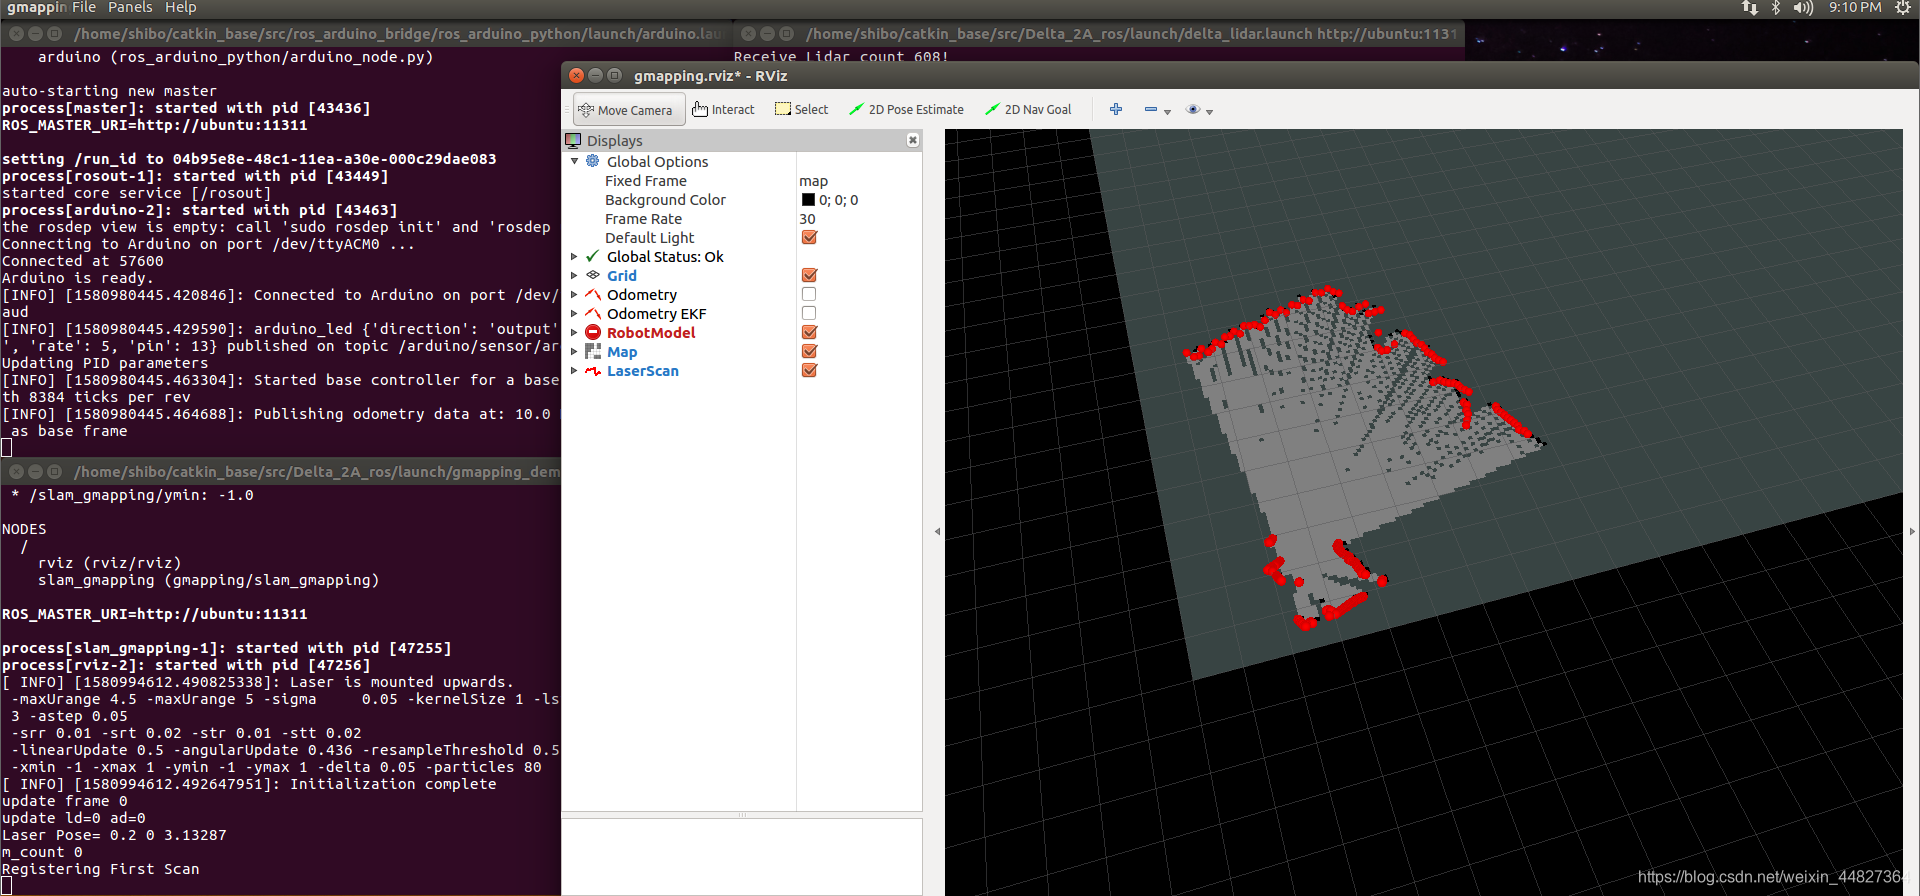This screenshot has height=896, width=1920.
Task: Close the Displays panel
Action: point(913,140)
